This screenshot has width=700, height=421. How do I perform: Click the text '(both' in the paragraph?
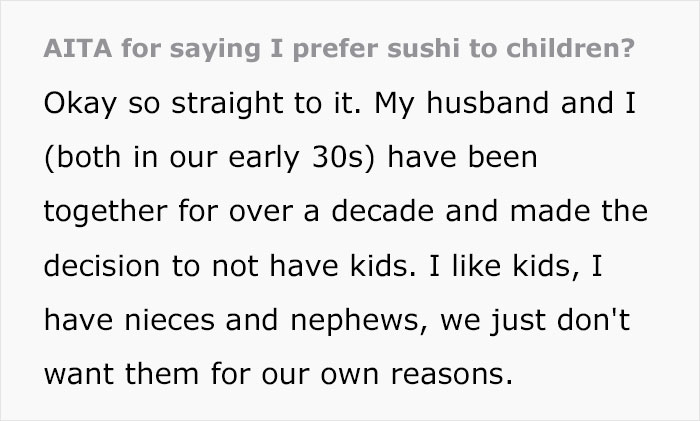(82, 158)
